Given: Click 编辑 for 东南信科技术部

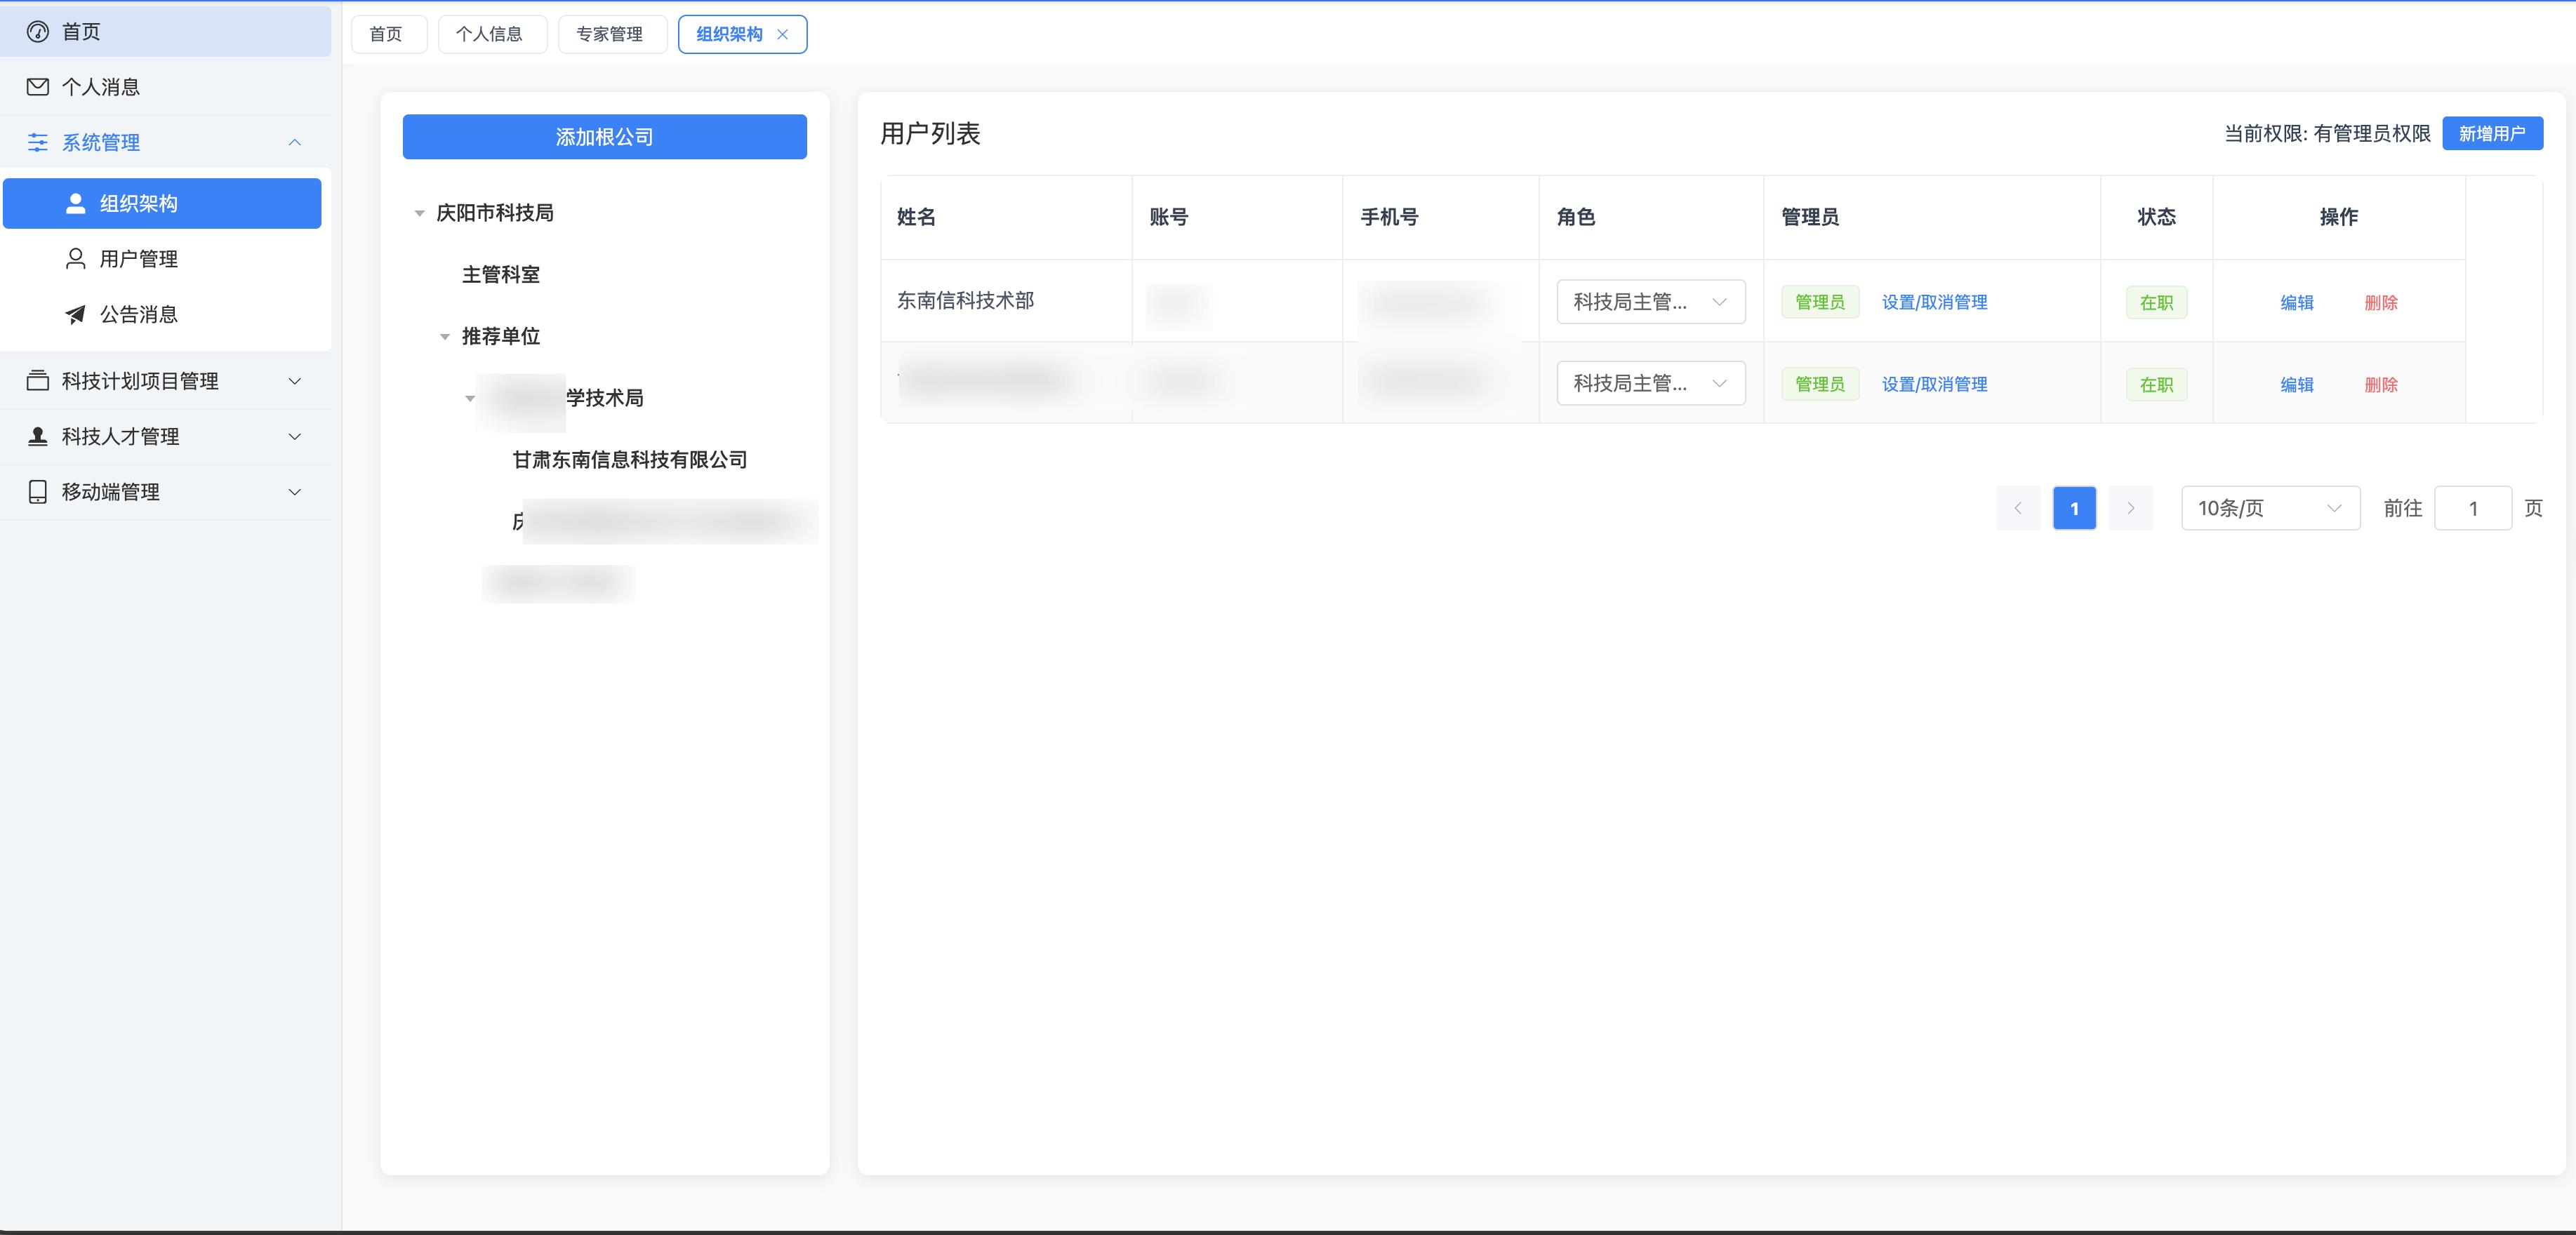Looking at the screenshot, I should click(2297, 303).
